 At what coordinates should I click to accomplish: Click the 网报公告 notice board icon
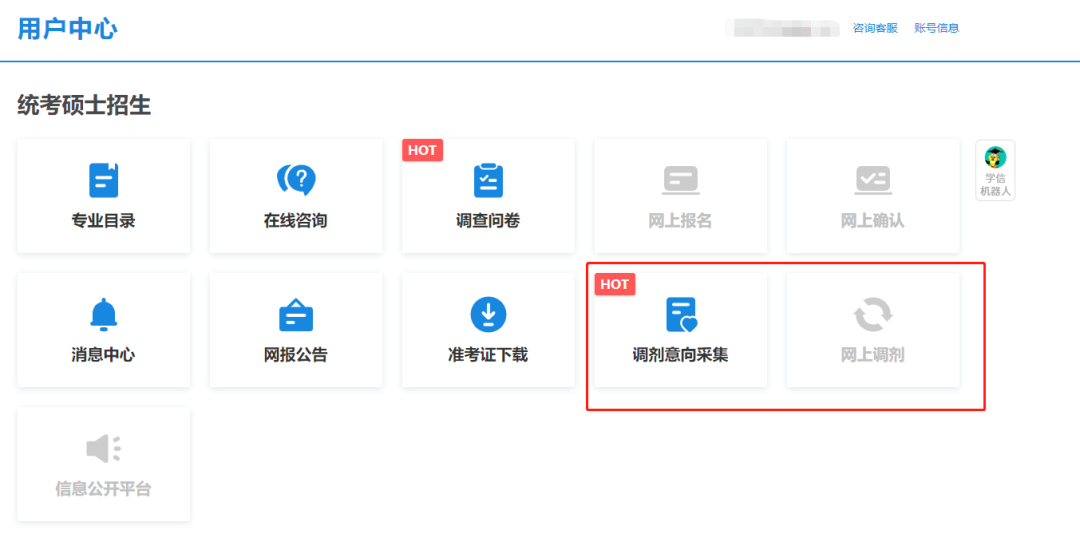(x=296, y=315)
